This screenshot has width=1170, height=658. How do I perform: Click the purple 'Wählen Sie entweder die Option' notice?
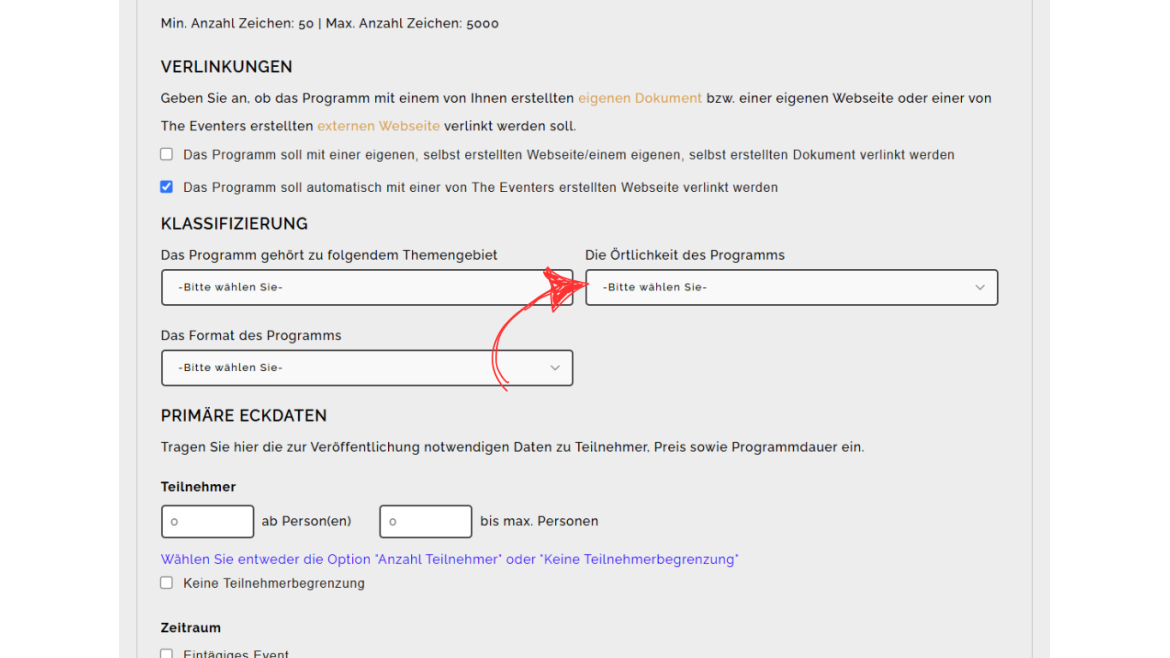click(449, 560)
